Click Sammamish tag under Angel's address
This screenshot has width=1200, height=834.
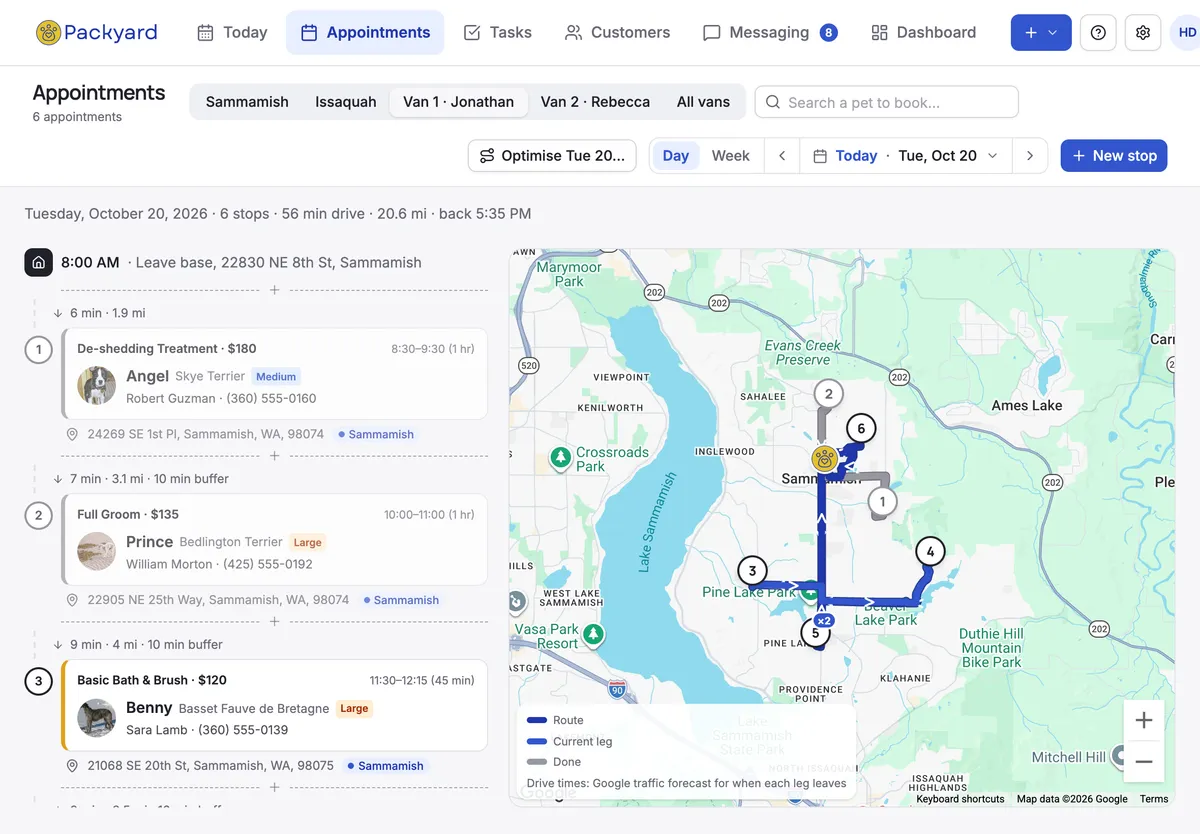click(376, 435)
